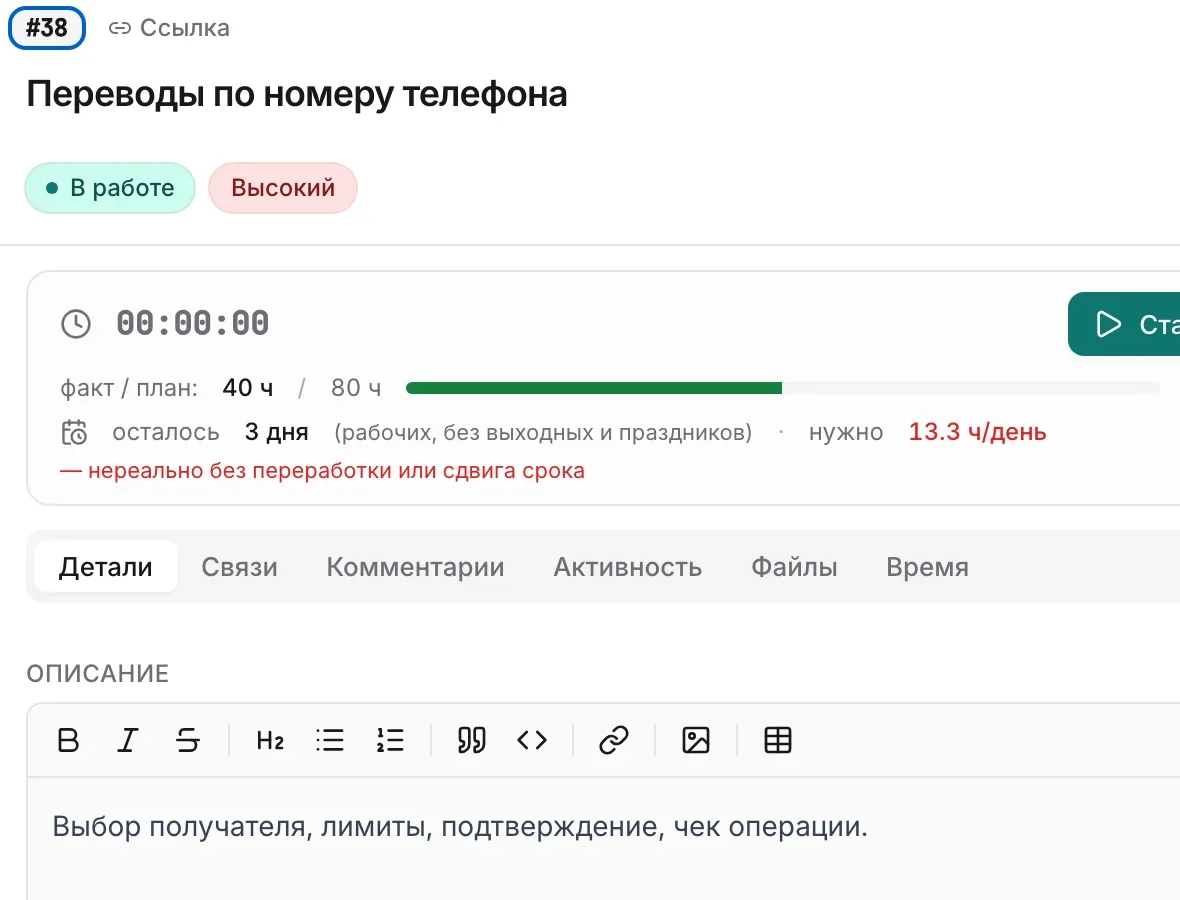Show the Активность tab

628,567
